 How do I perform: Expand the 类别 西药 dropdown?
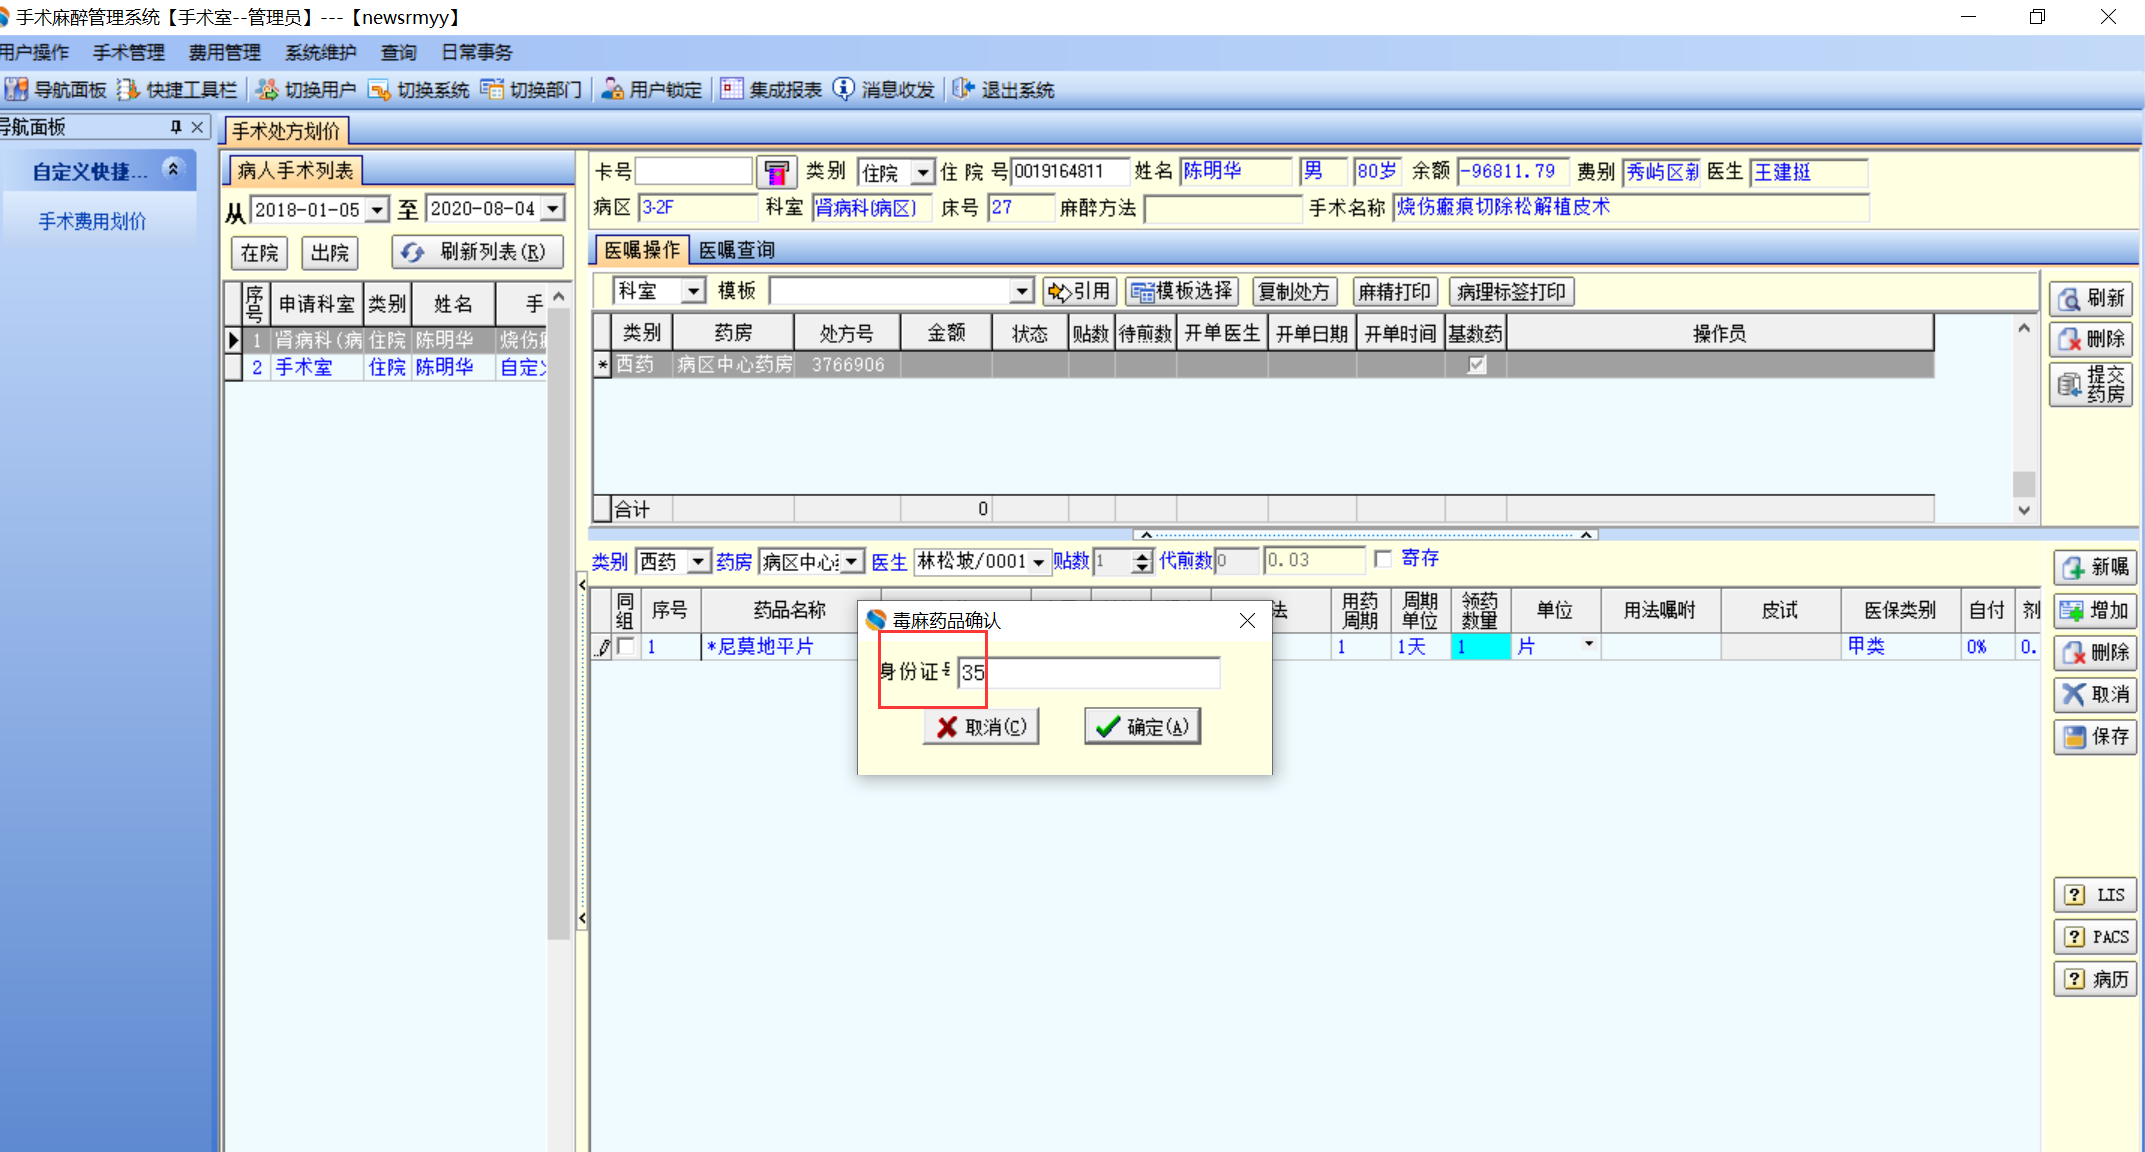(698, 562)
